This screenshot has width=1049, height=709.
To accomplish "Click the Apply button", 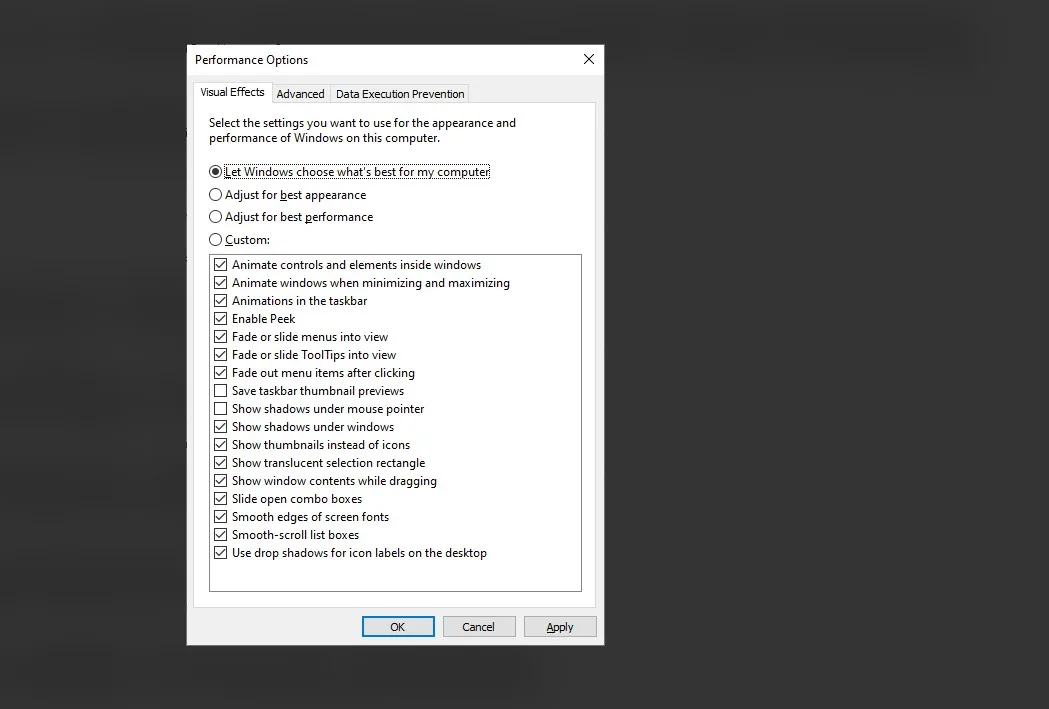I will point(560,627).
